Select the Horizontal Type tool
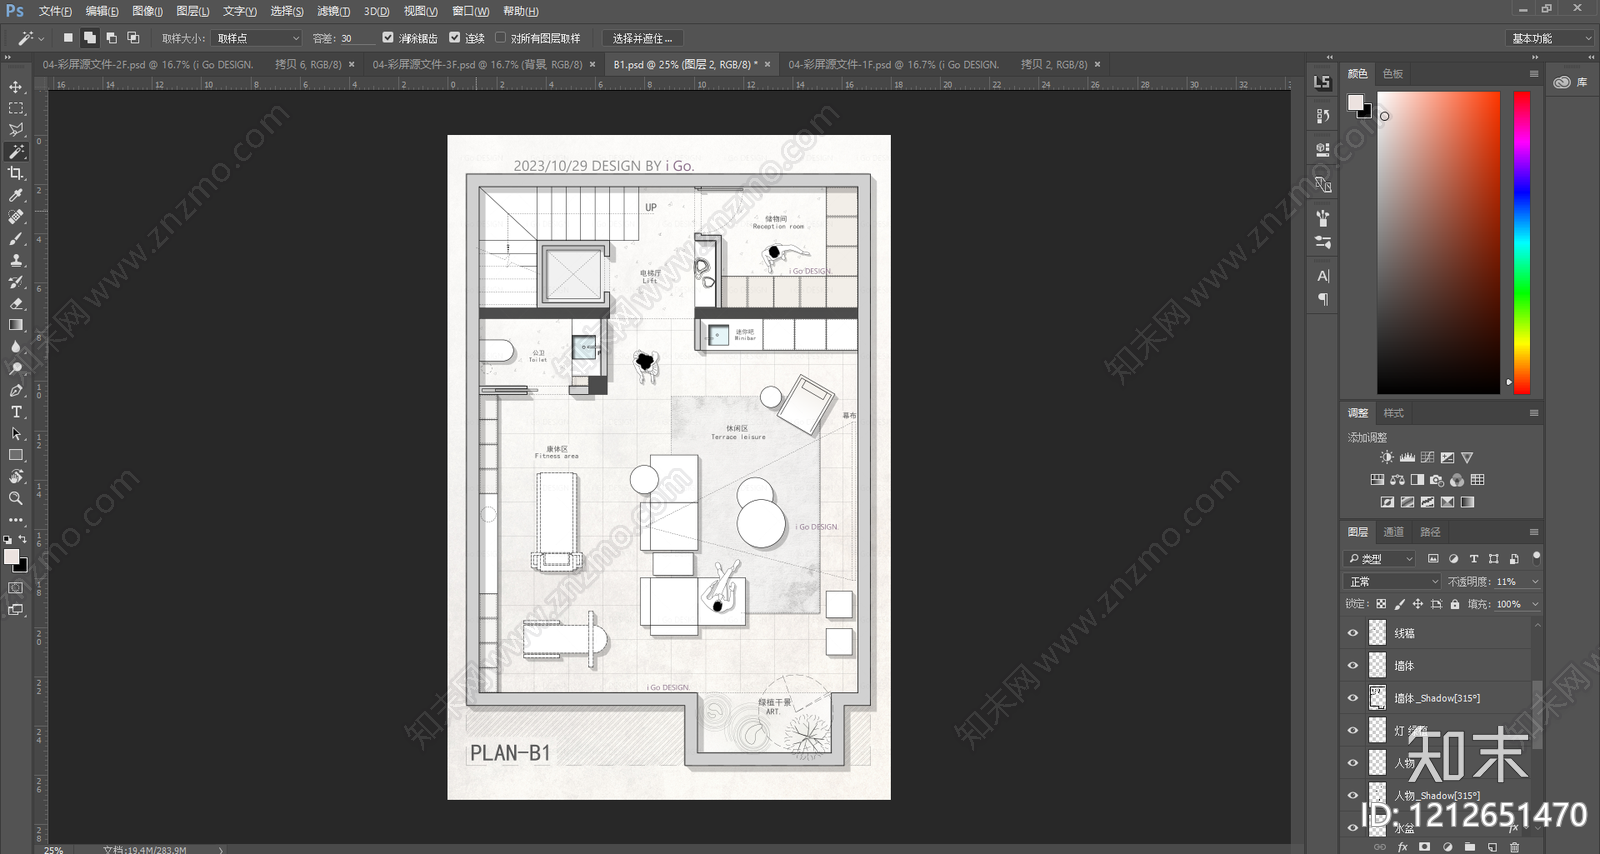The image size is (1600, 854). [x=16, y=412]
